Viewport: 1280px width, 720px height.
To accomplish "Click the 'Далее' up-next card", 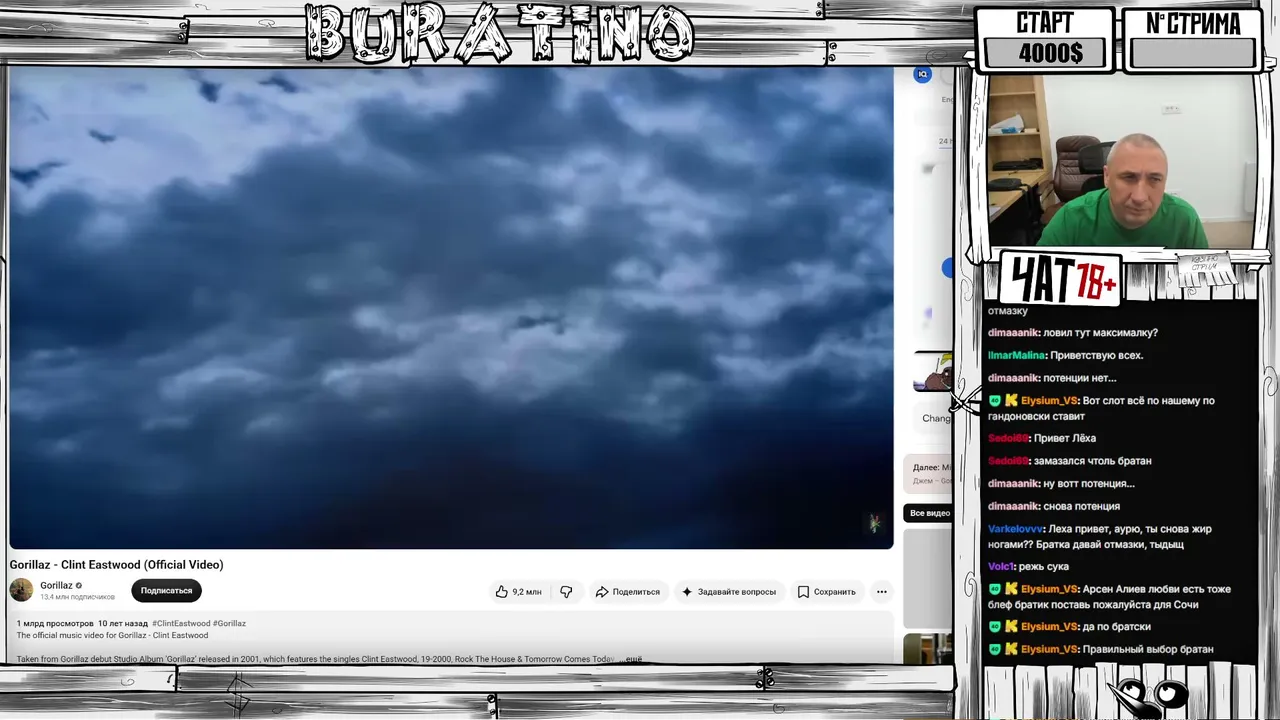I will pos(929,474).
